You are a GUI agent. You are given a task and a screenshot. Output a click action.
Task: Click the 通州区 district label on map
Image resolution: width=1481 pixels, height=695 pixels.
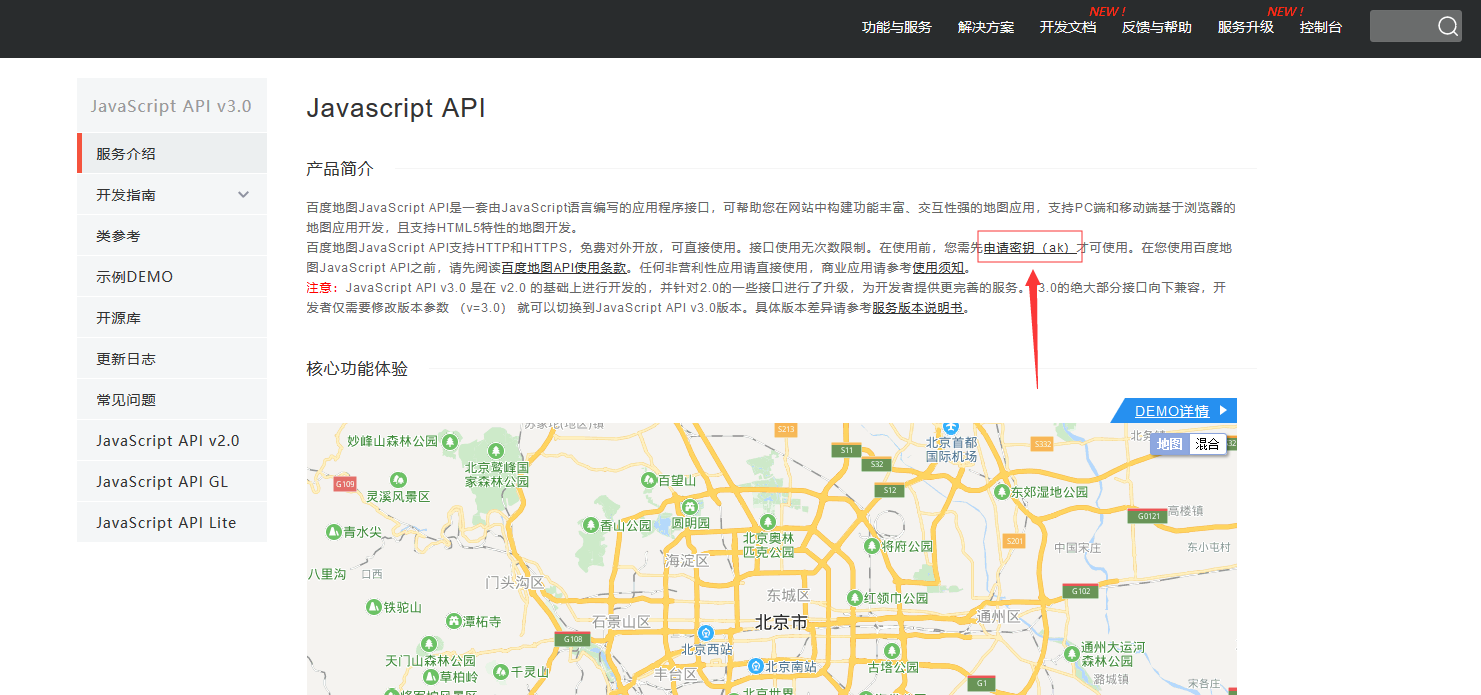(999, 616)
